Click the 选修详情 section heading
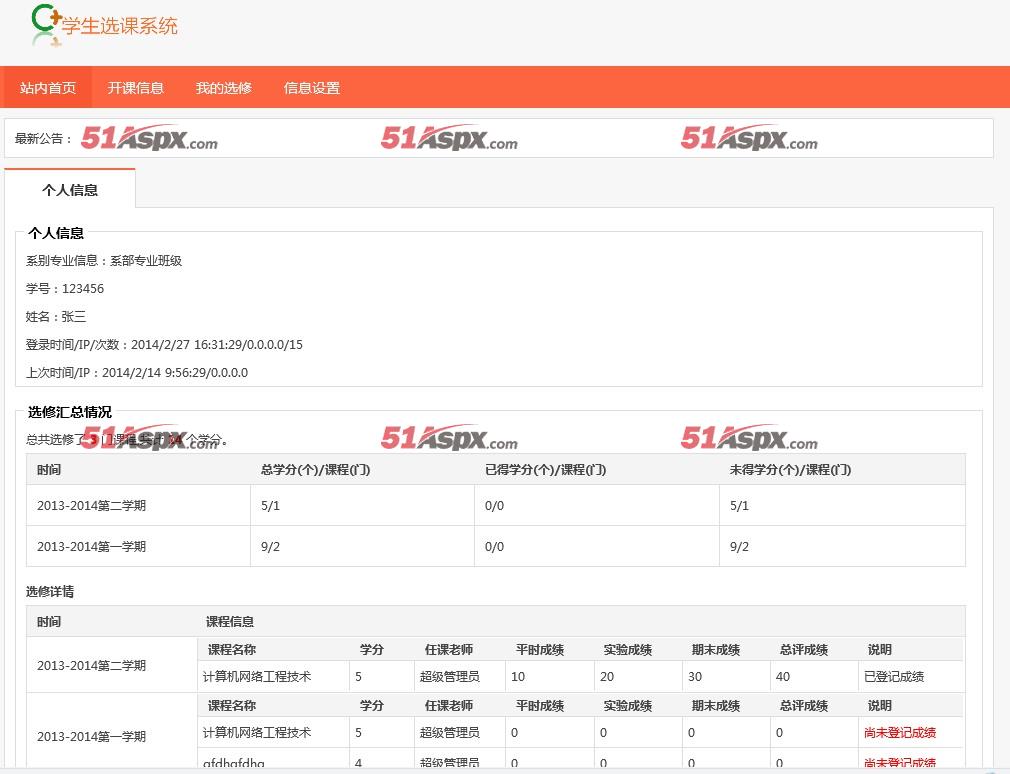Viewport: 1010px width, 774px height. point(50,592)
